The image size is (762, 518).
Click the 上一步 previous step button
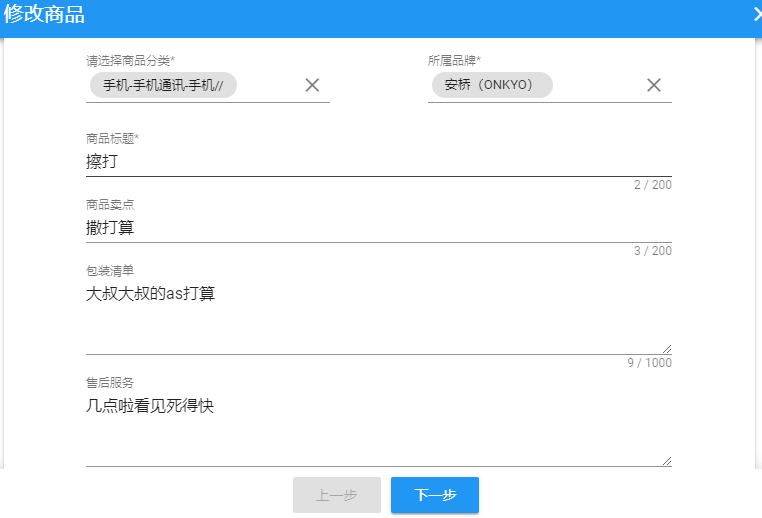337,495
